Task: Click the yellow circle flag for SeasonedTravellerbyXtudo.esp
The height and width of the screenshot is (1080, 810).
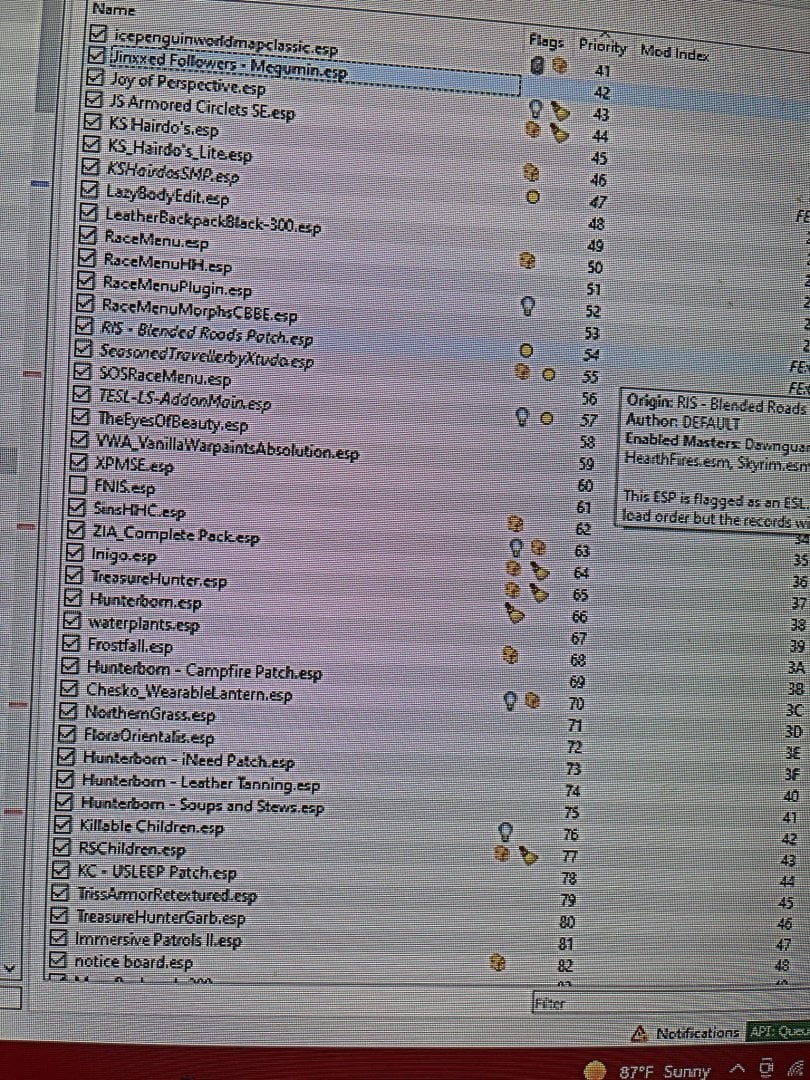Action: (548, 375)
